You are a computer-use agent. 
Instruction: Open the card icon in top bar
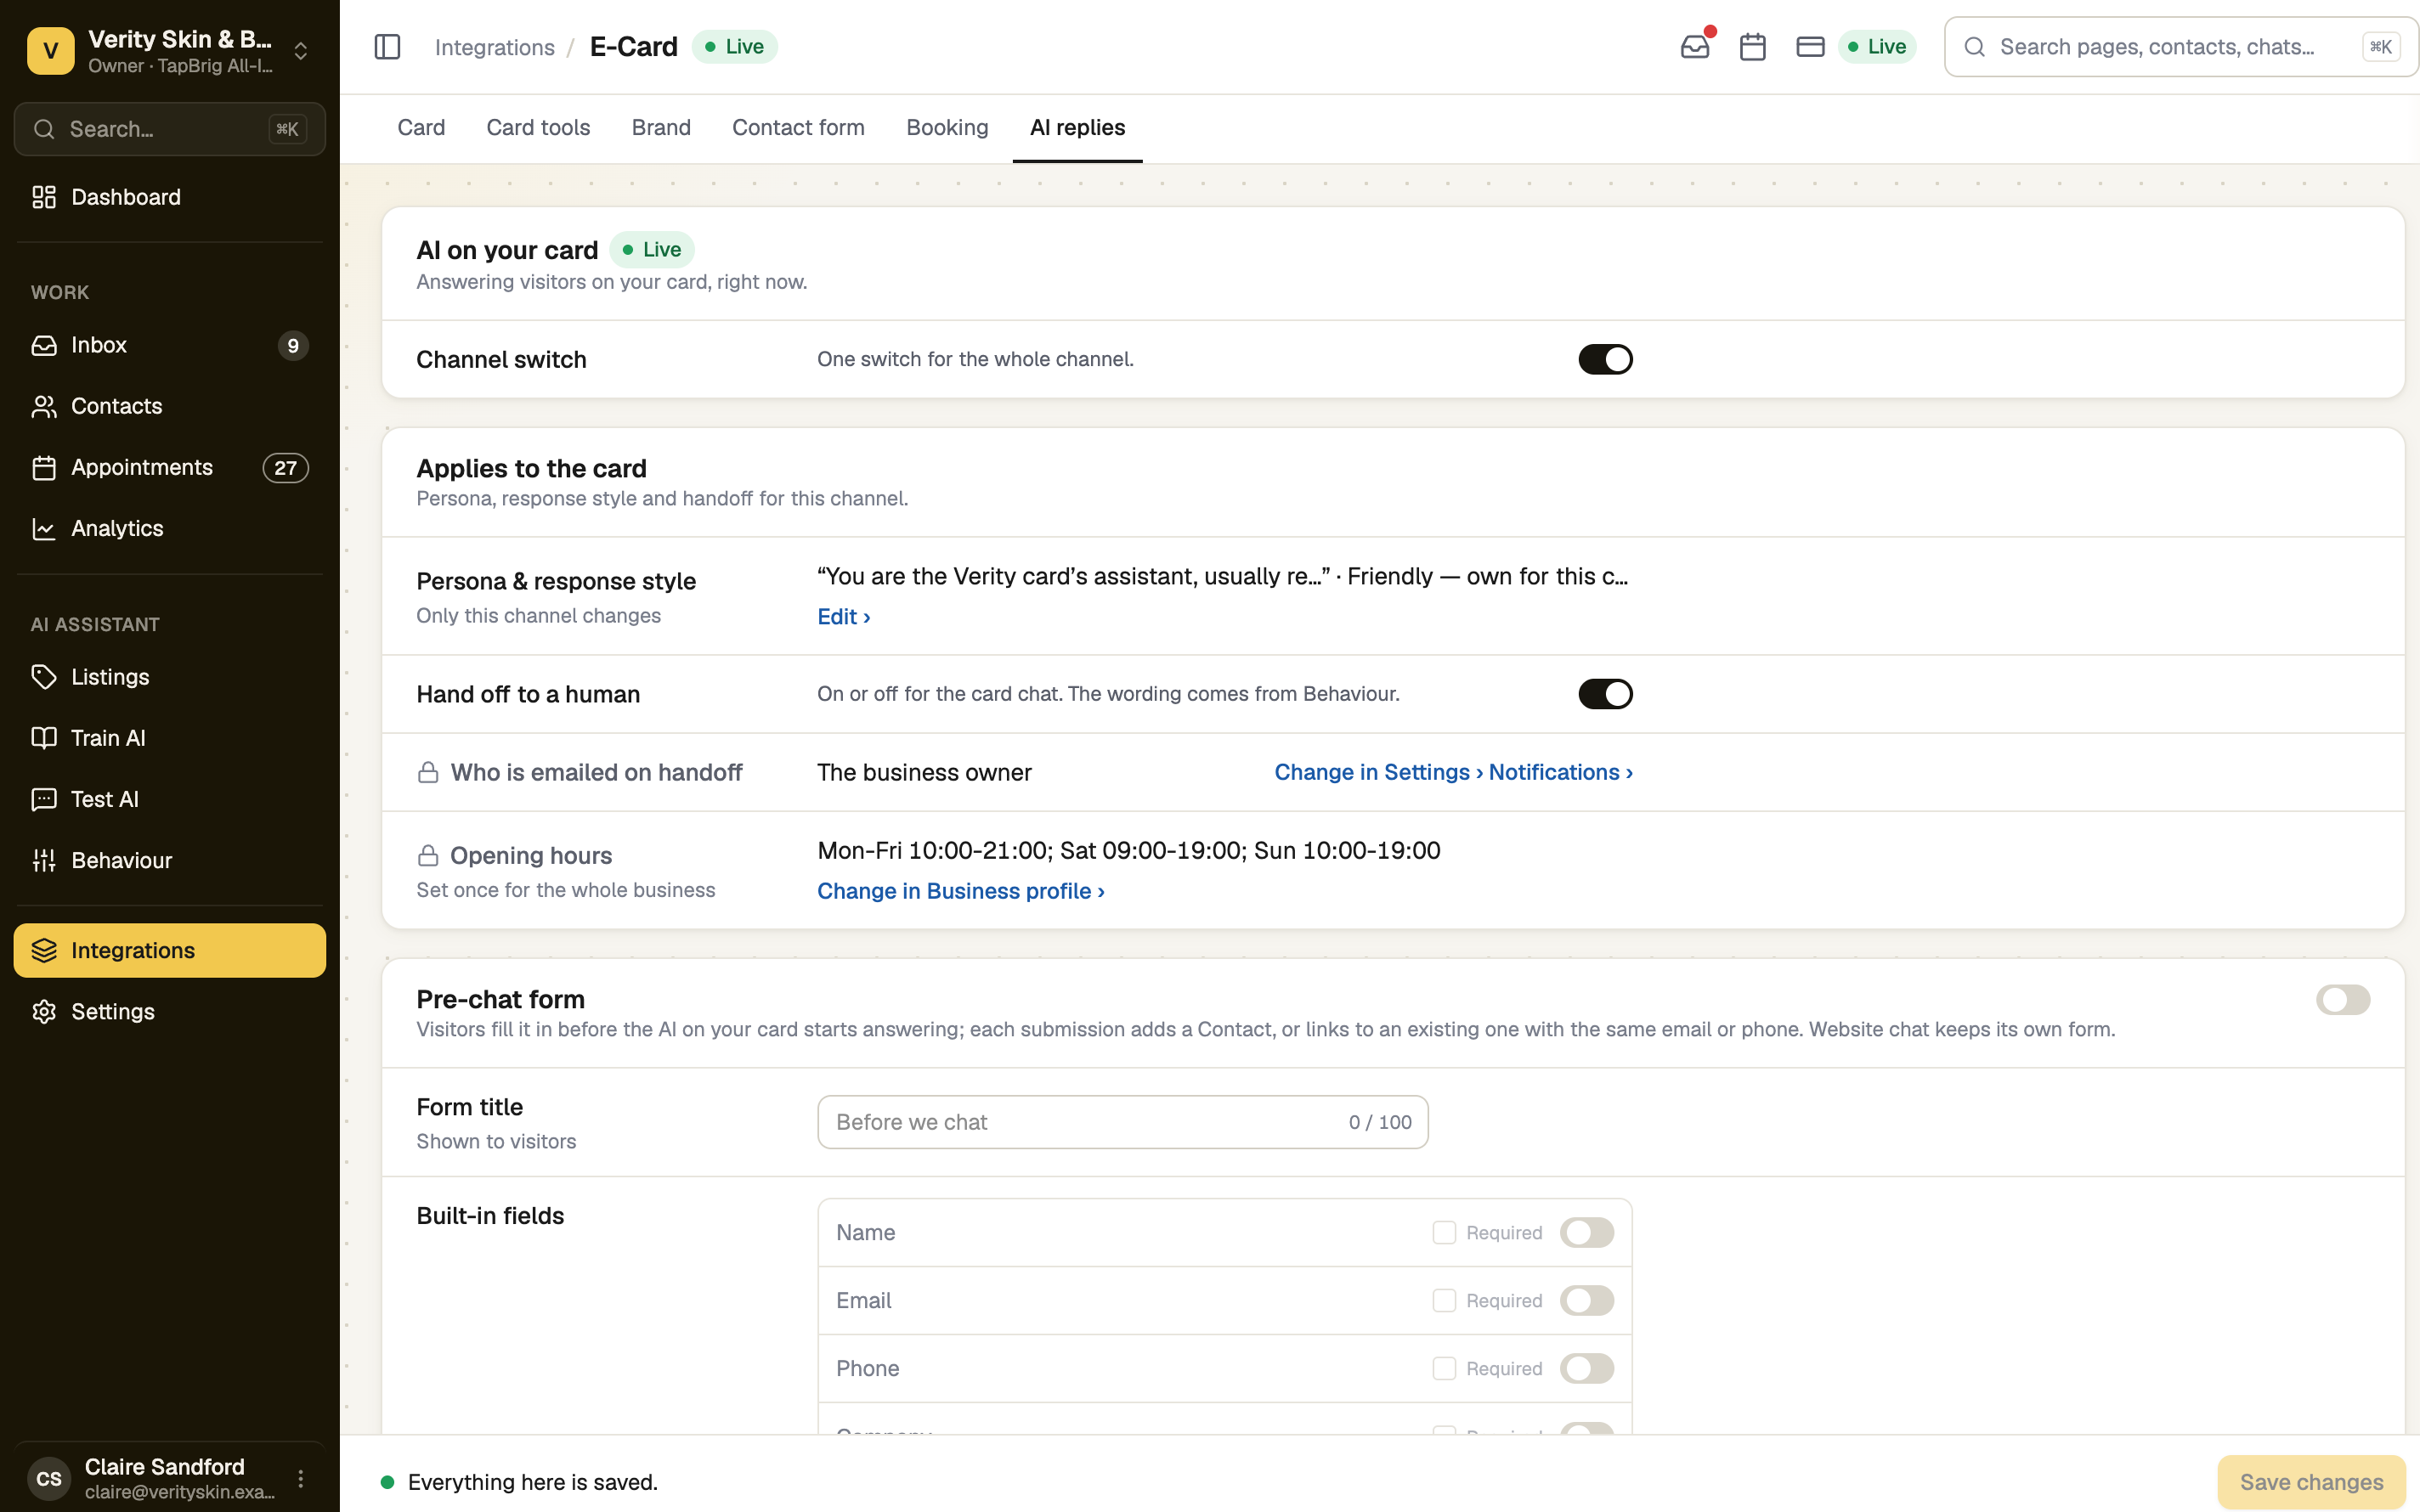(1810, 47)
